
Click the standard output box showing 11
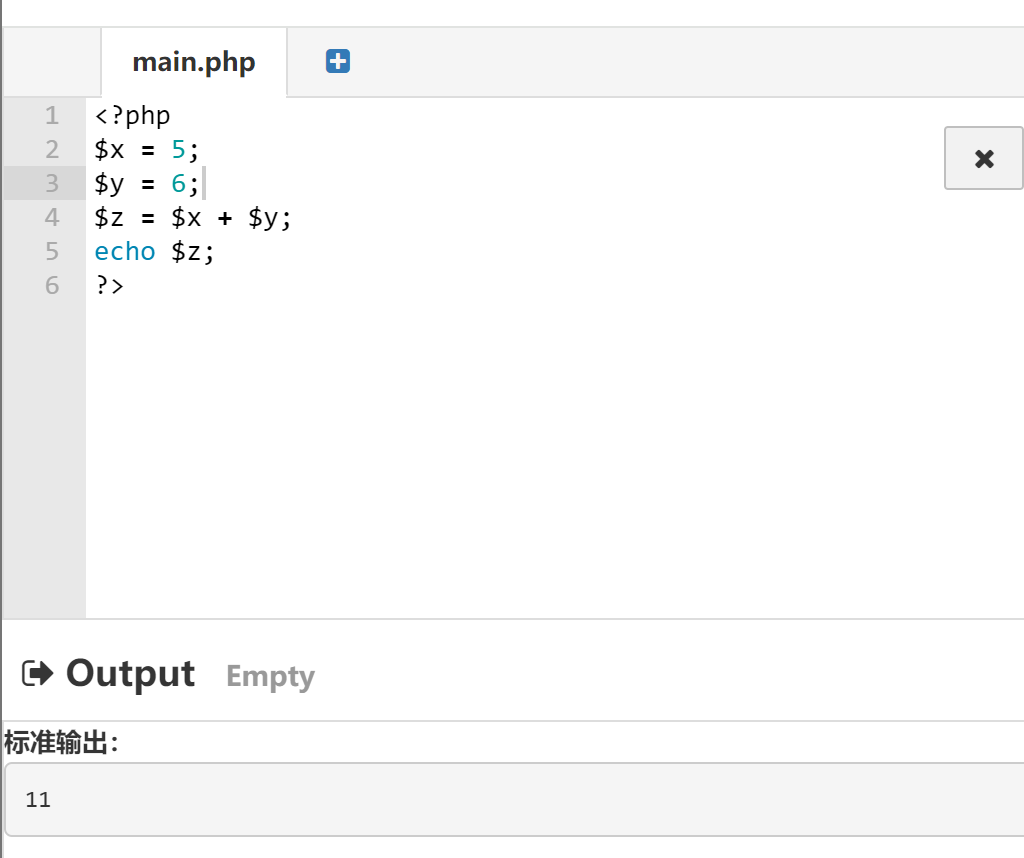[514, 799]
